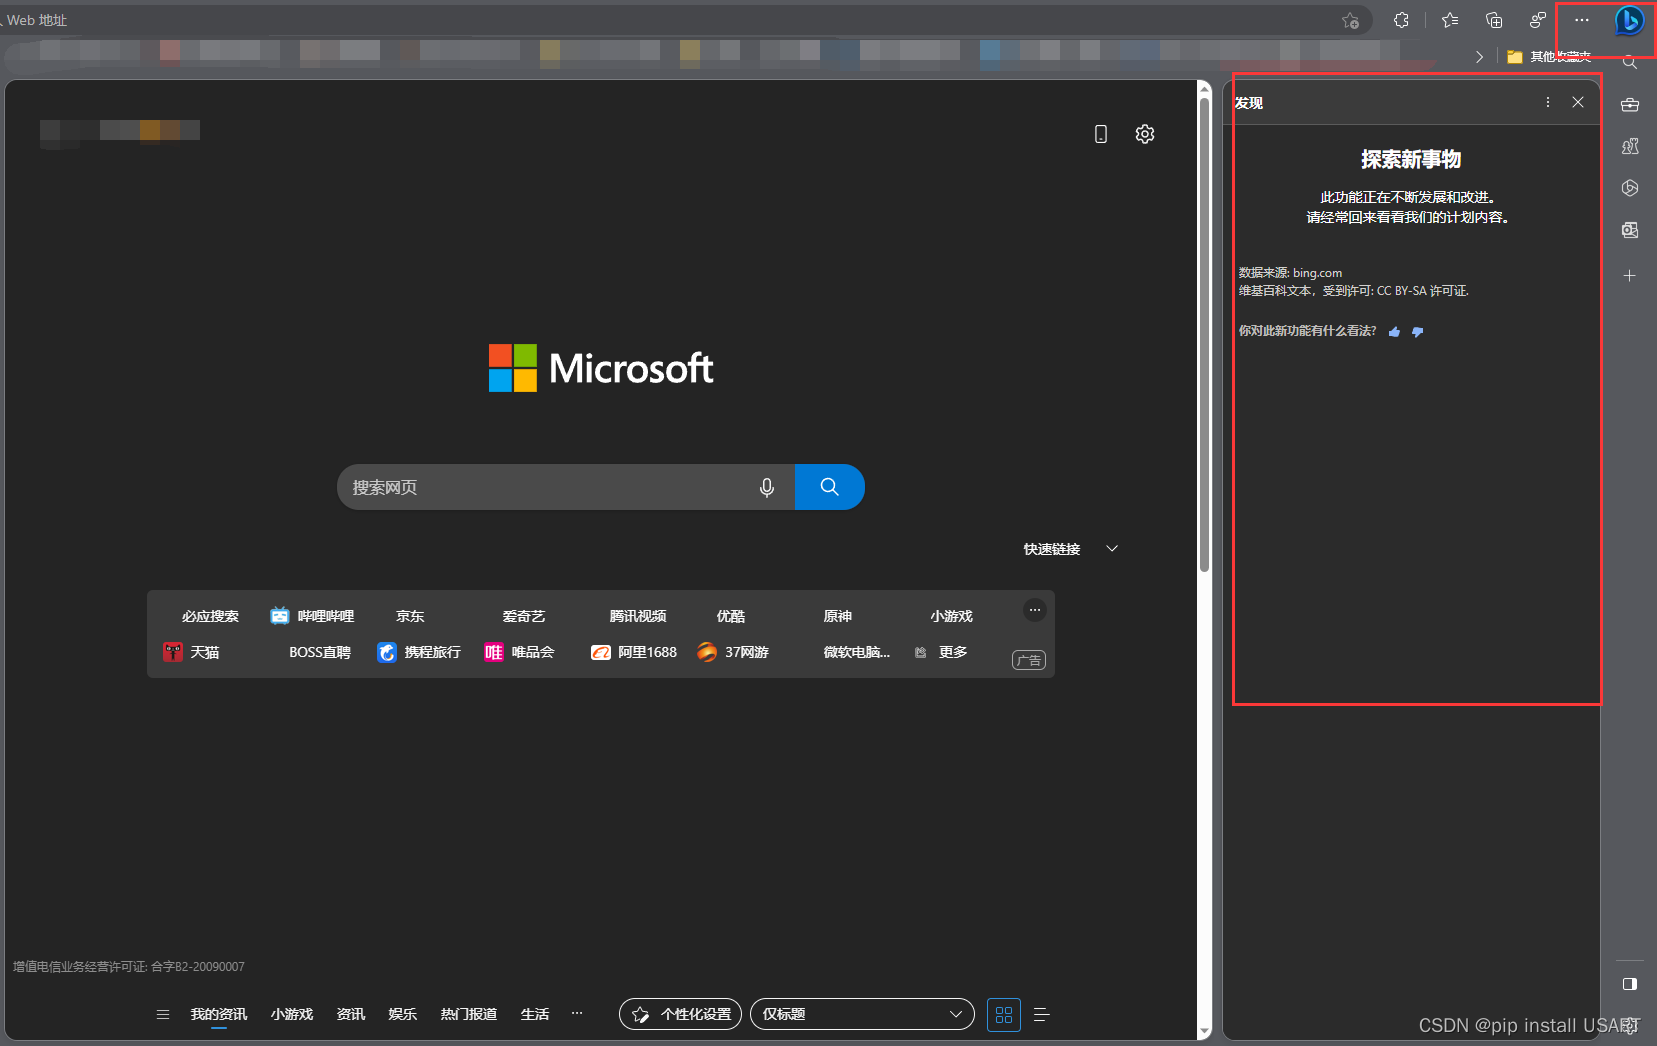This screenshot has width=1657, height=1046.
Task: Open the 微软电脑 quick link
Action: tap(856, 652)
